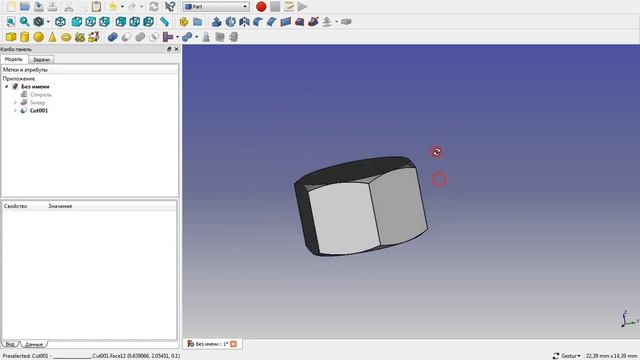The image size is (640, 360).
Task: Click Fit all content view icon
Action: coord(11,22)
